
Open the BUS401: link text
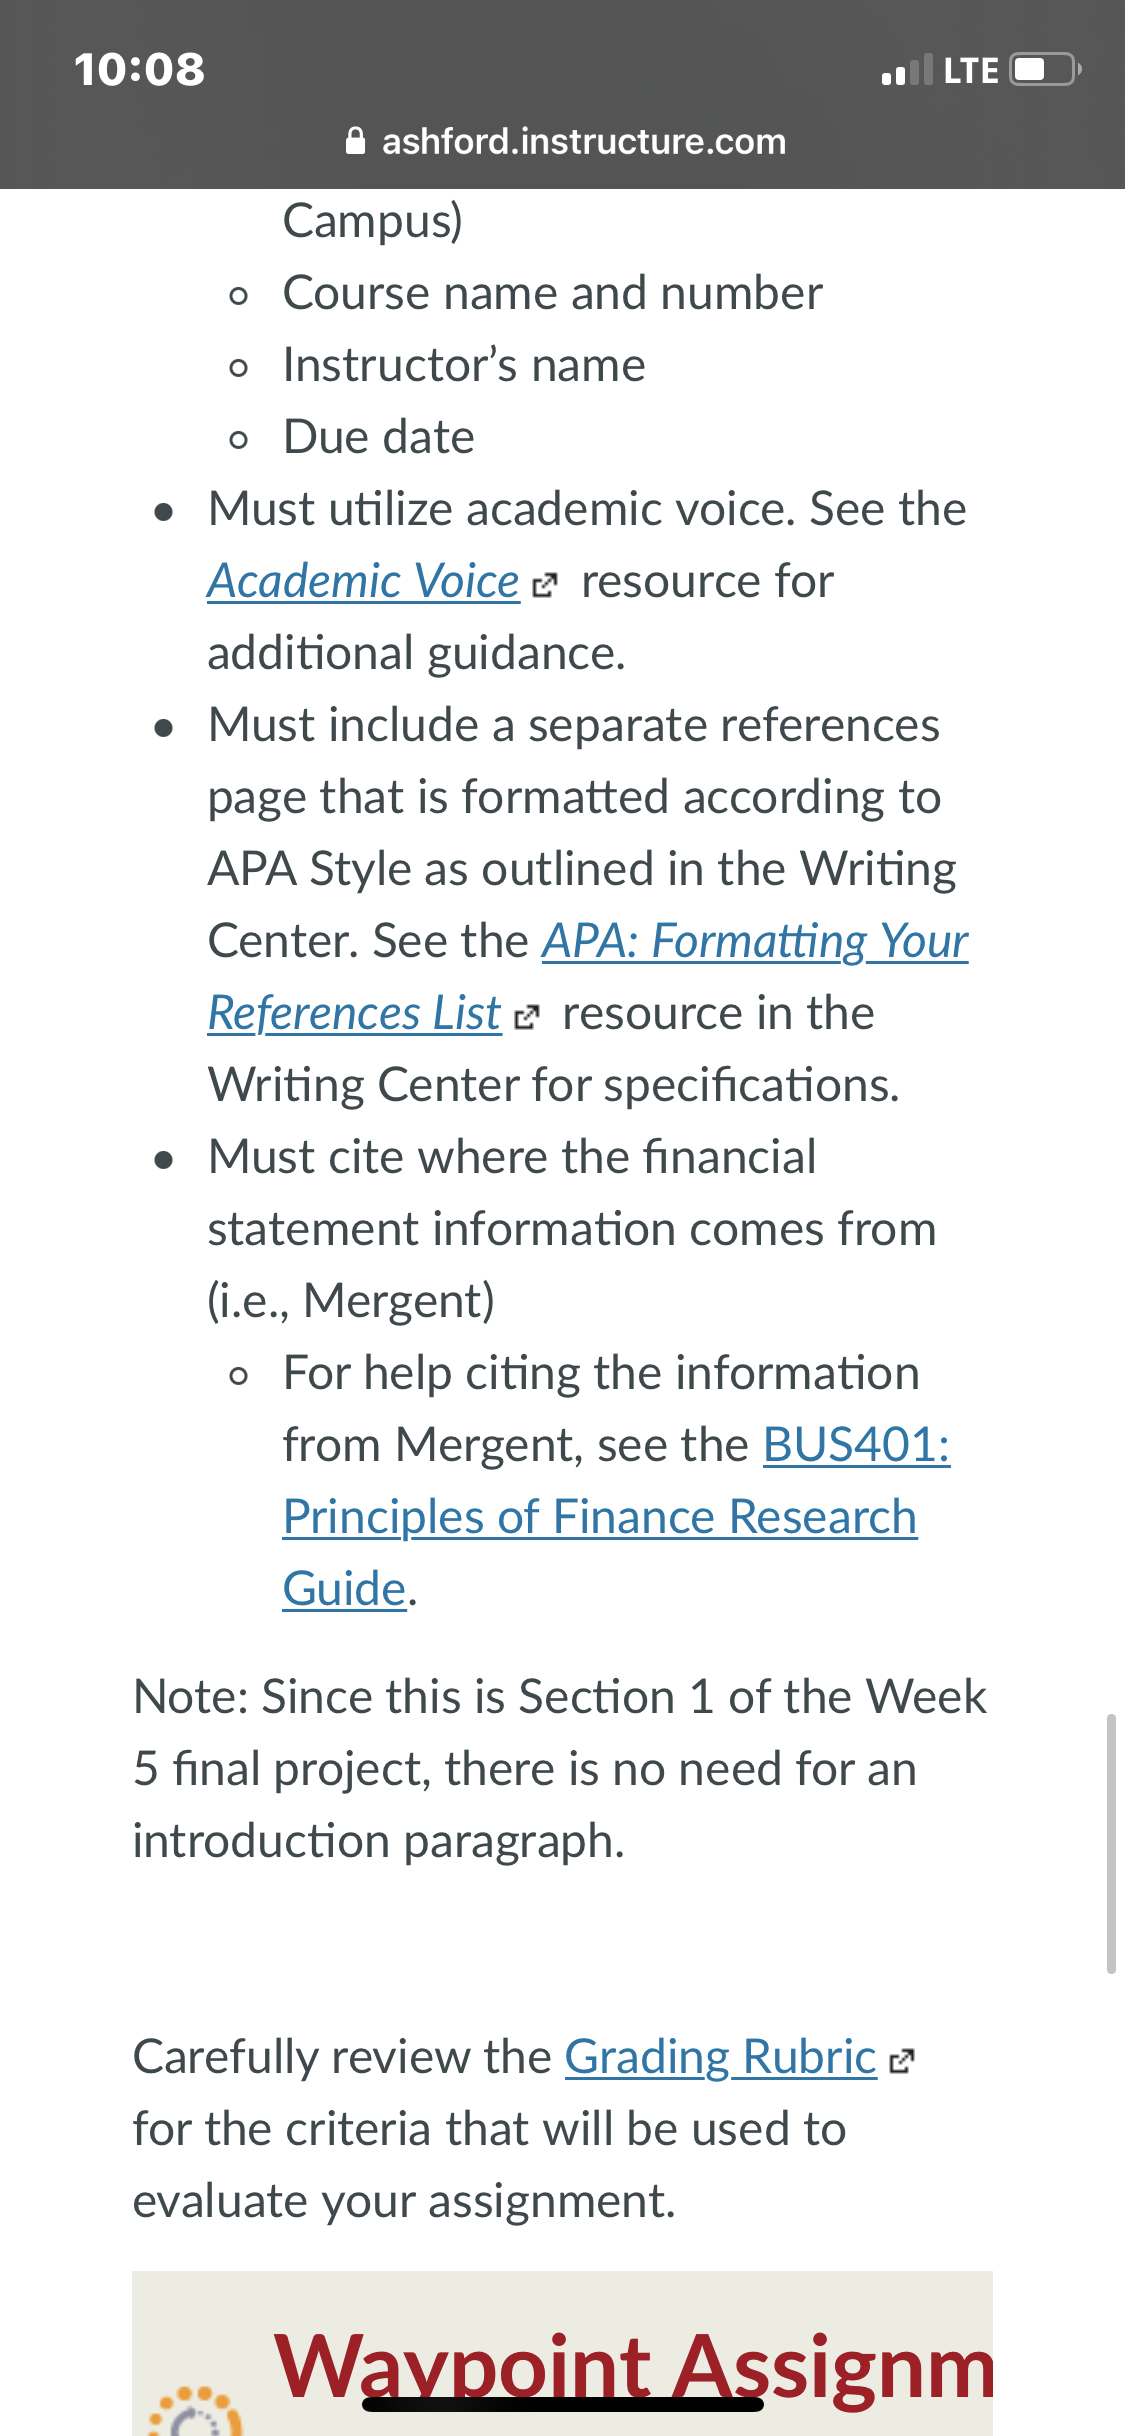coord(857,1445)
